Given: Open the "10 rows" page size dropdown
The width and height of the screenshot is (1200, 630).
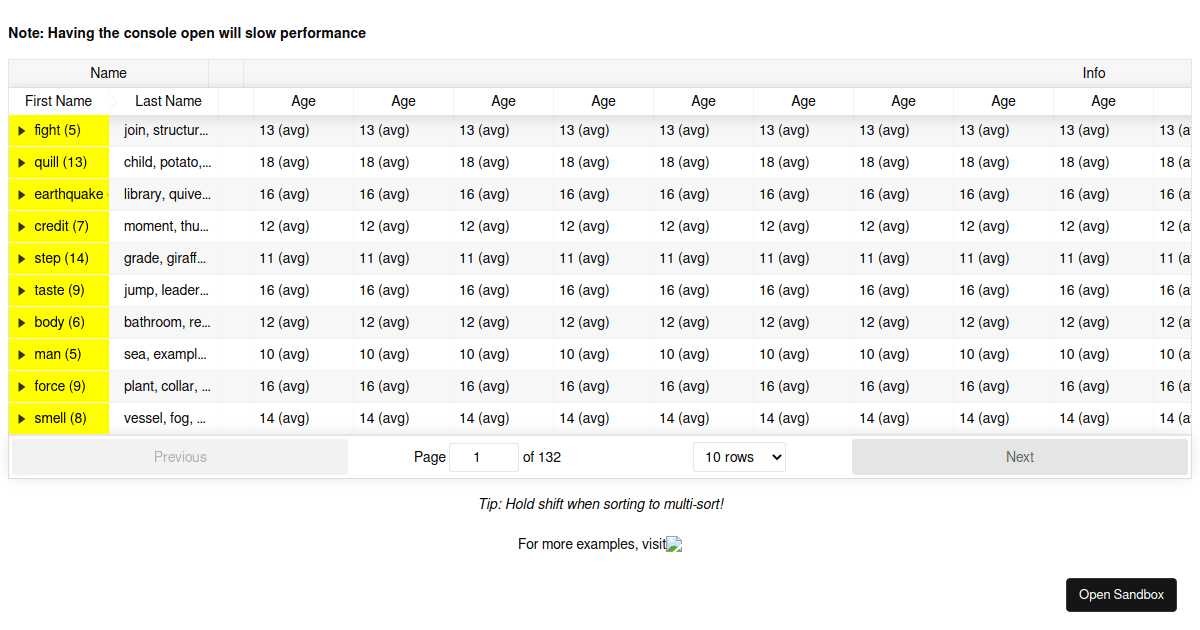Looking at the screenshot, I should coord(739,457).
